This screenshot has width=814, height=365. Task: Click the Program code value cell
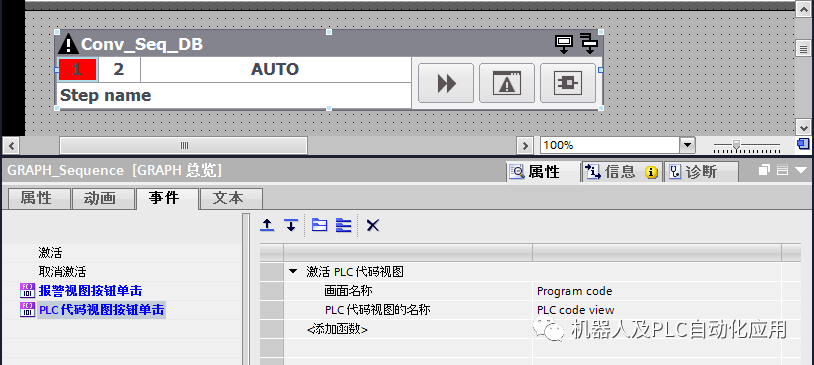(656, 291)
